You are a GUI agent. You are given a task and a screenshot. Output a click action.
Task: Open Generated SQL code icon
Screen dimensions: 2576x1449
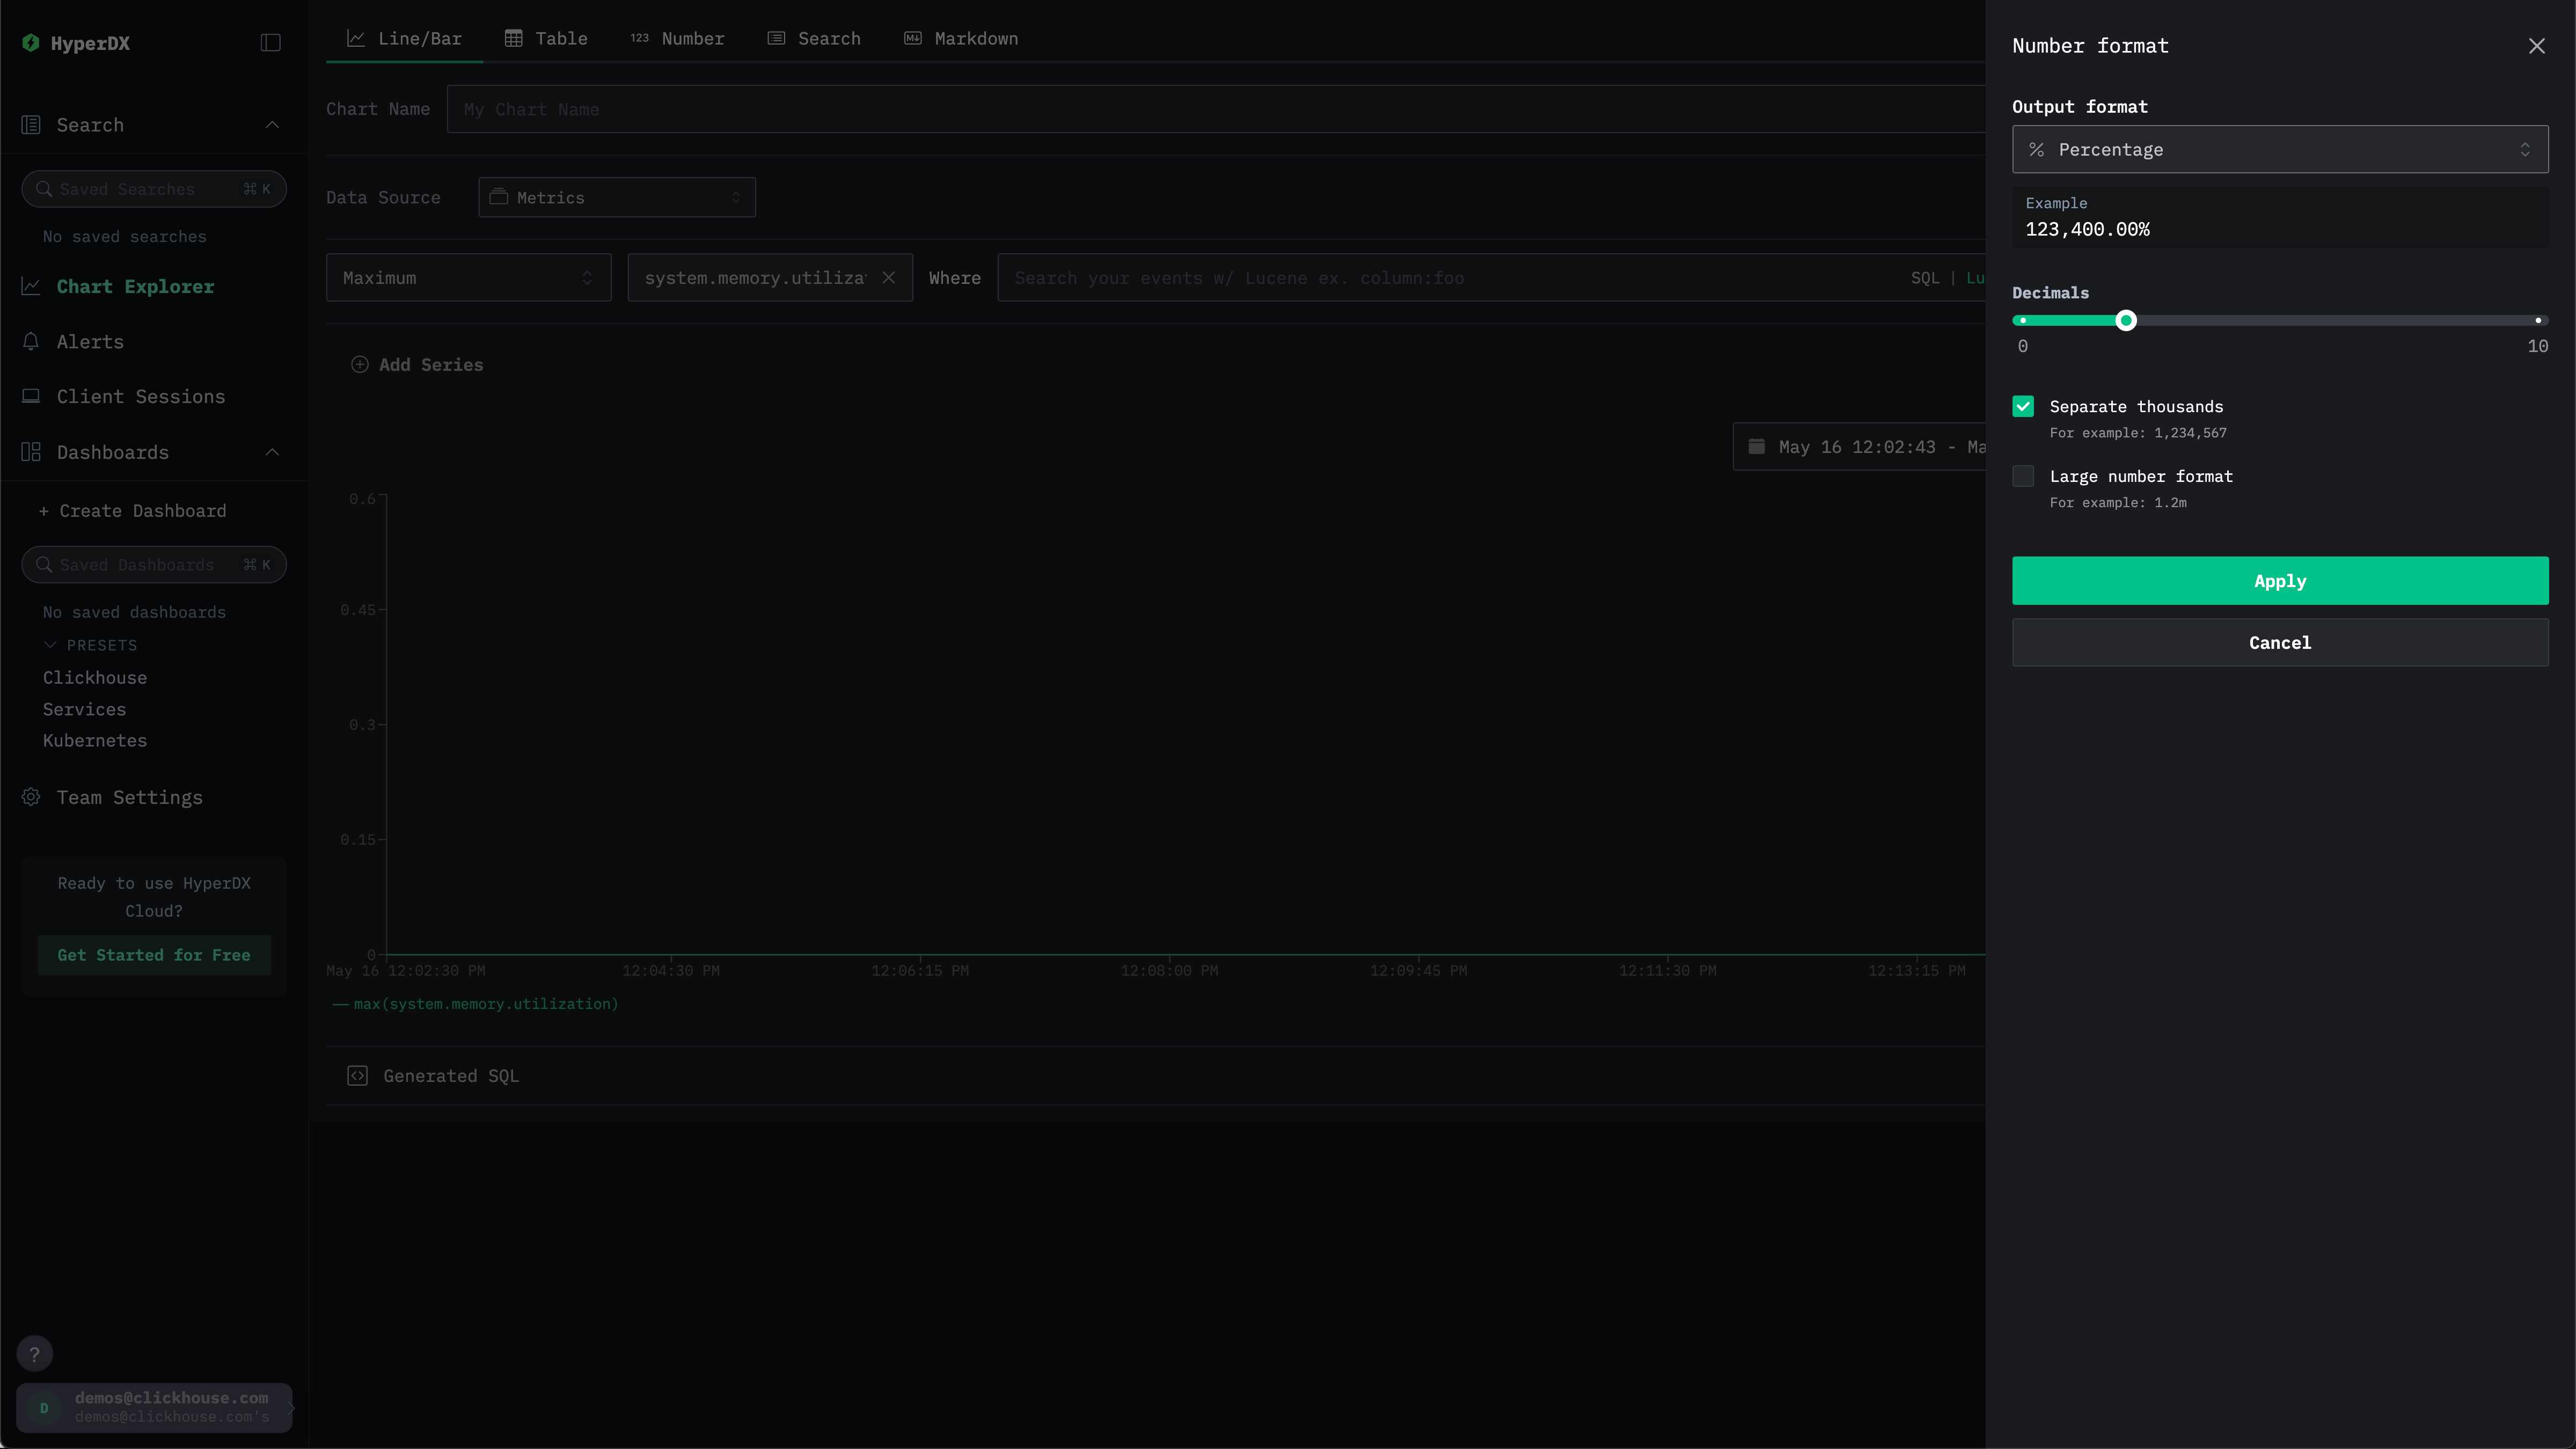tap(357, 1076)
